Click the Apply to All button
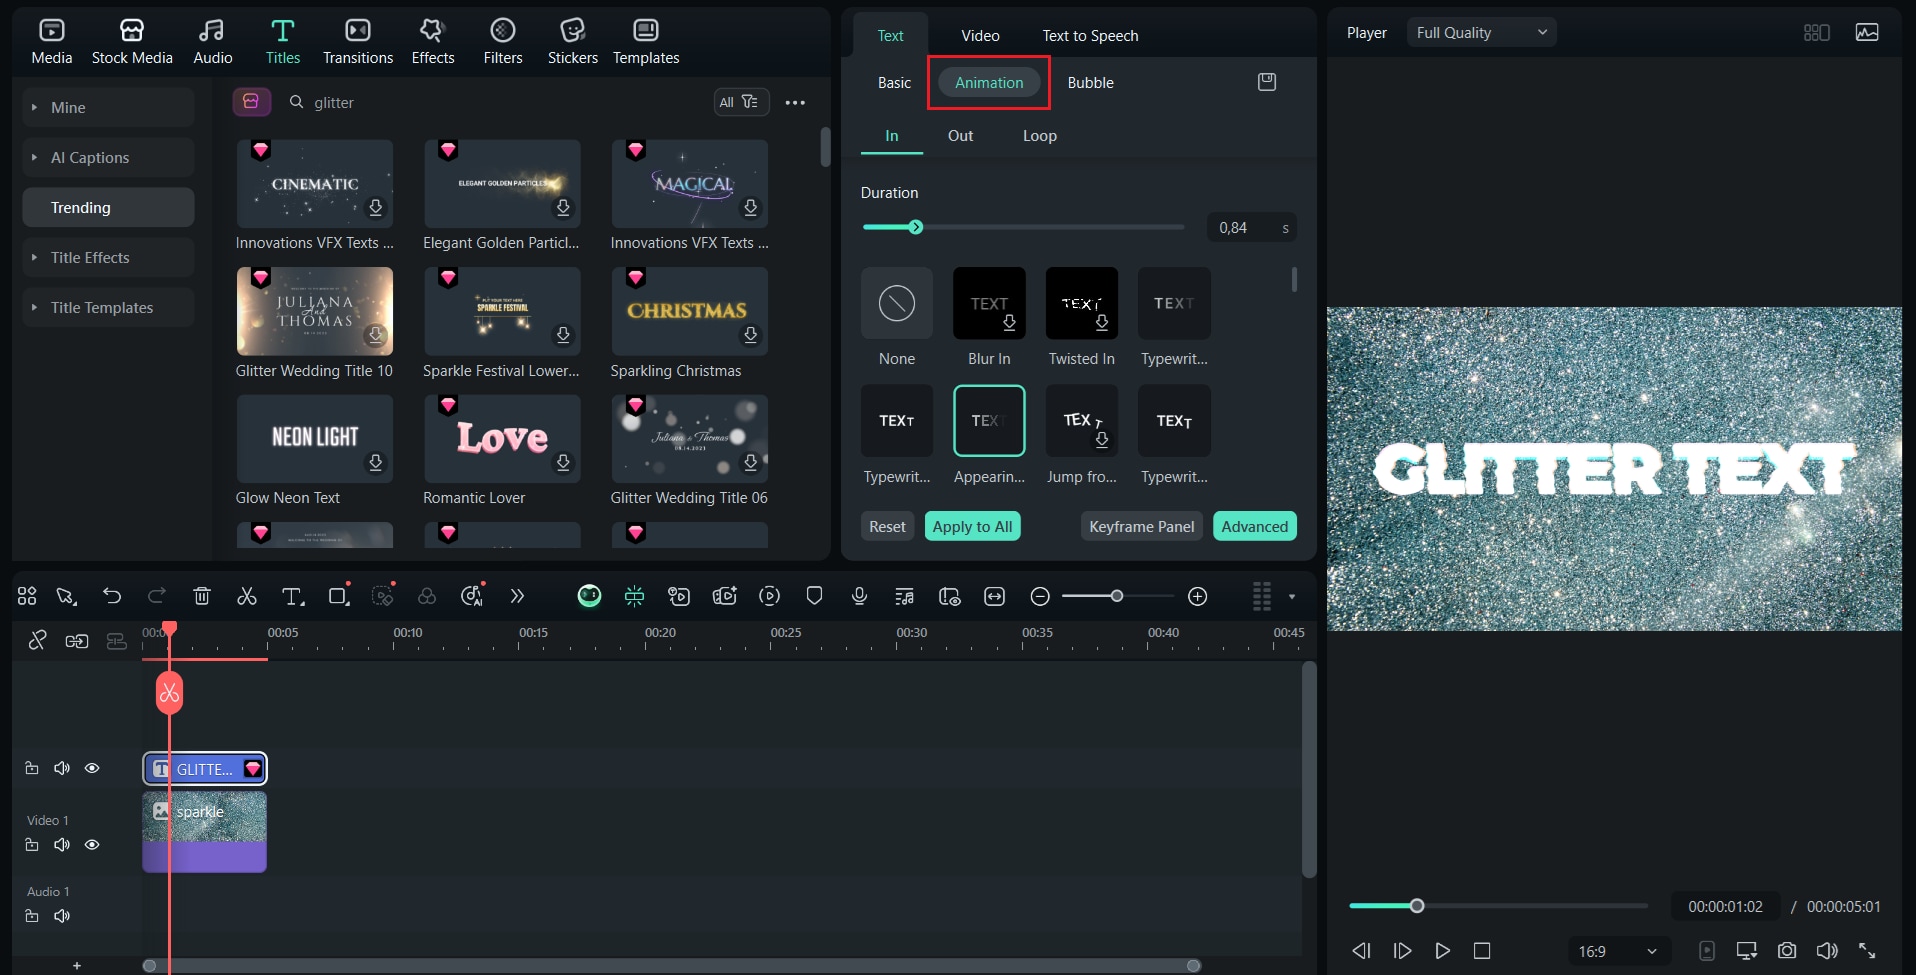1916x975 pixels. [x=972, y=526]
